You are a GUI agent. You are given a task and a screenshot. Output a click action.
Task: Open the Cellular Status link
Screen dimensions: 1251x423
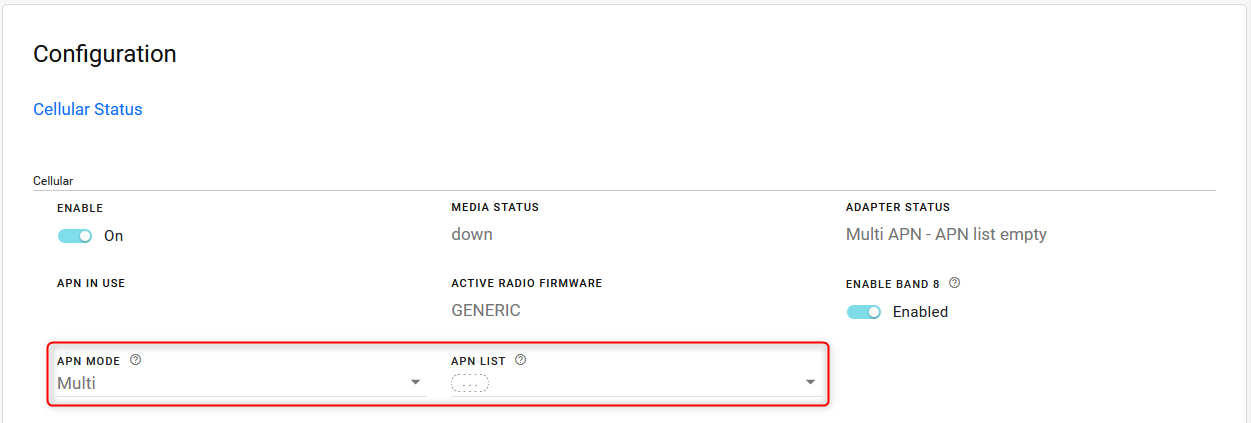[88, 110]
